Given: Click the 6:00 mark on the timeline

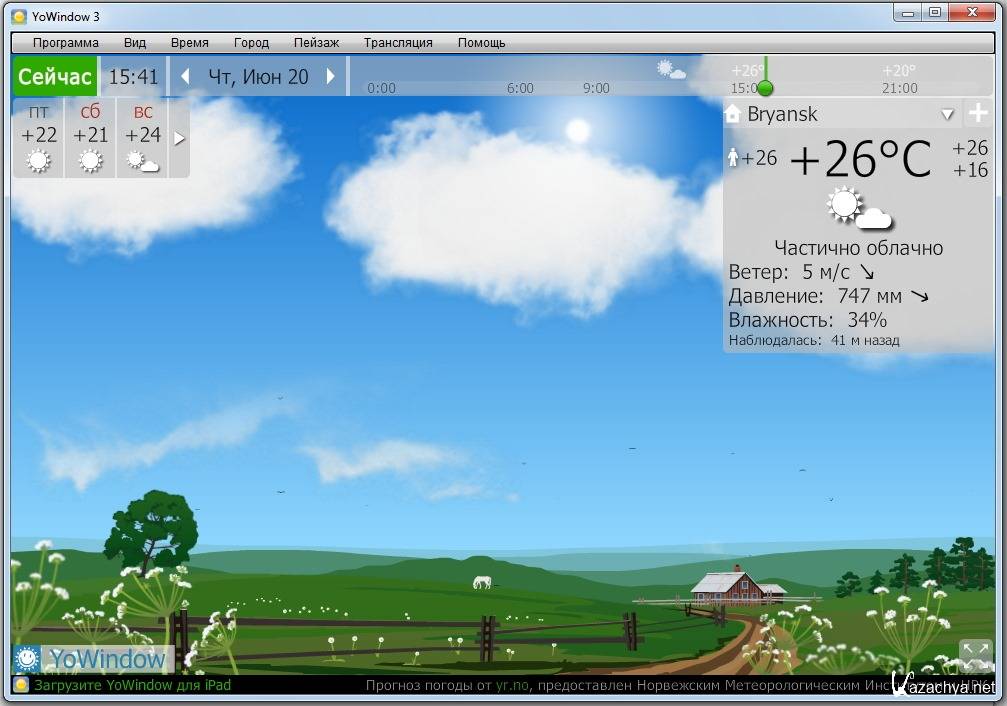Looking at the screenshot, I should [x=520, y=88].
